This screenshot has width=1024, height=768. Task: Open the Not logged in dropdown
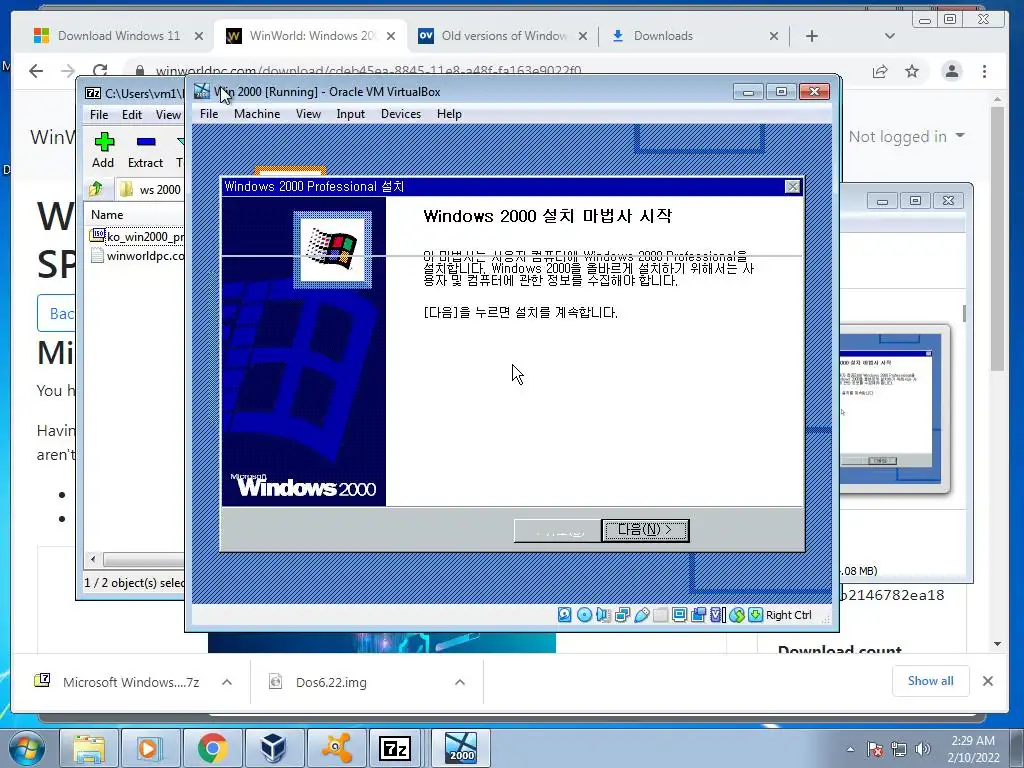[906, 136]
